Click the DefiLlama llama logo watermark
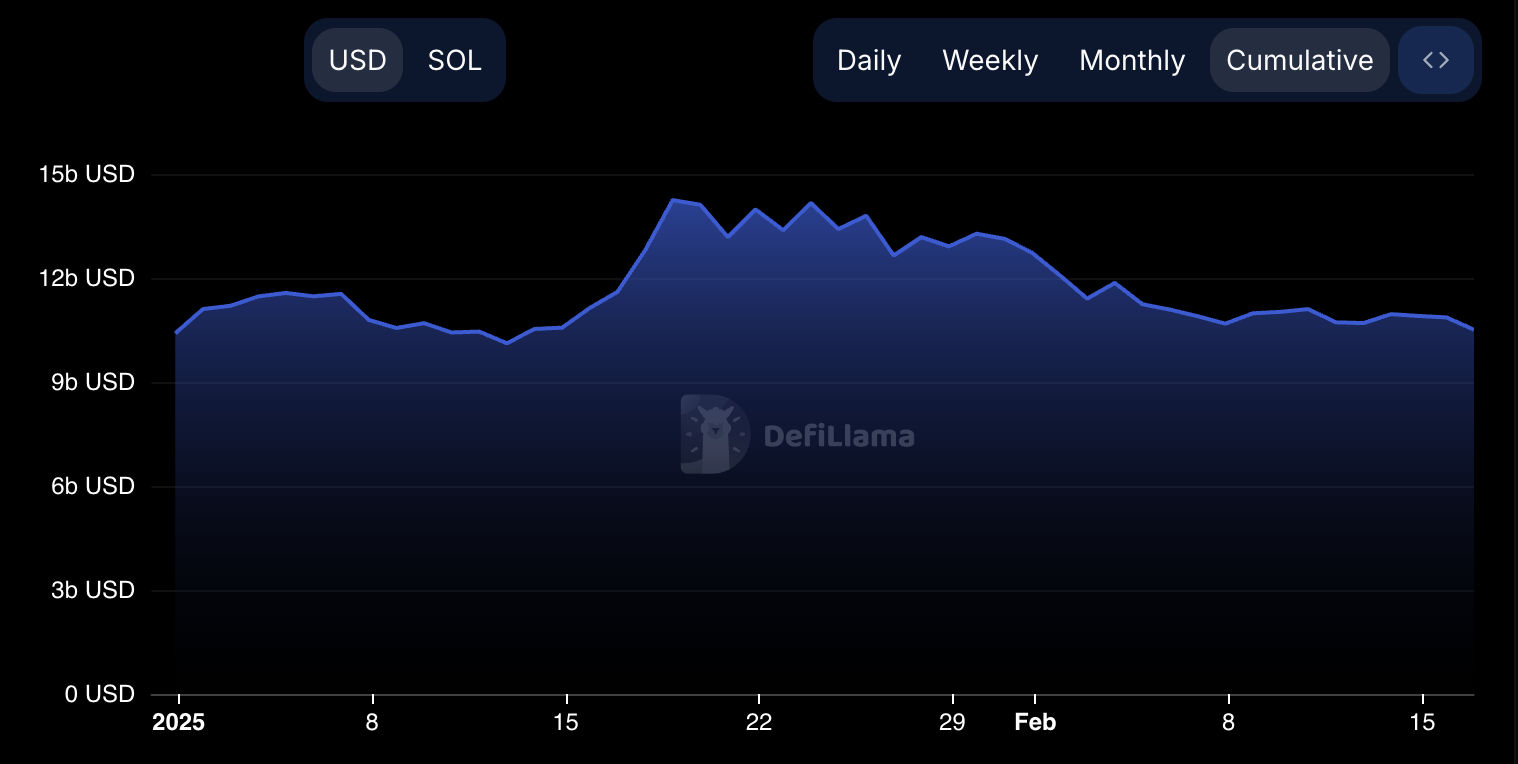 click(715, 434)
